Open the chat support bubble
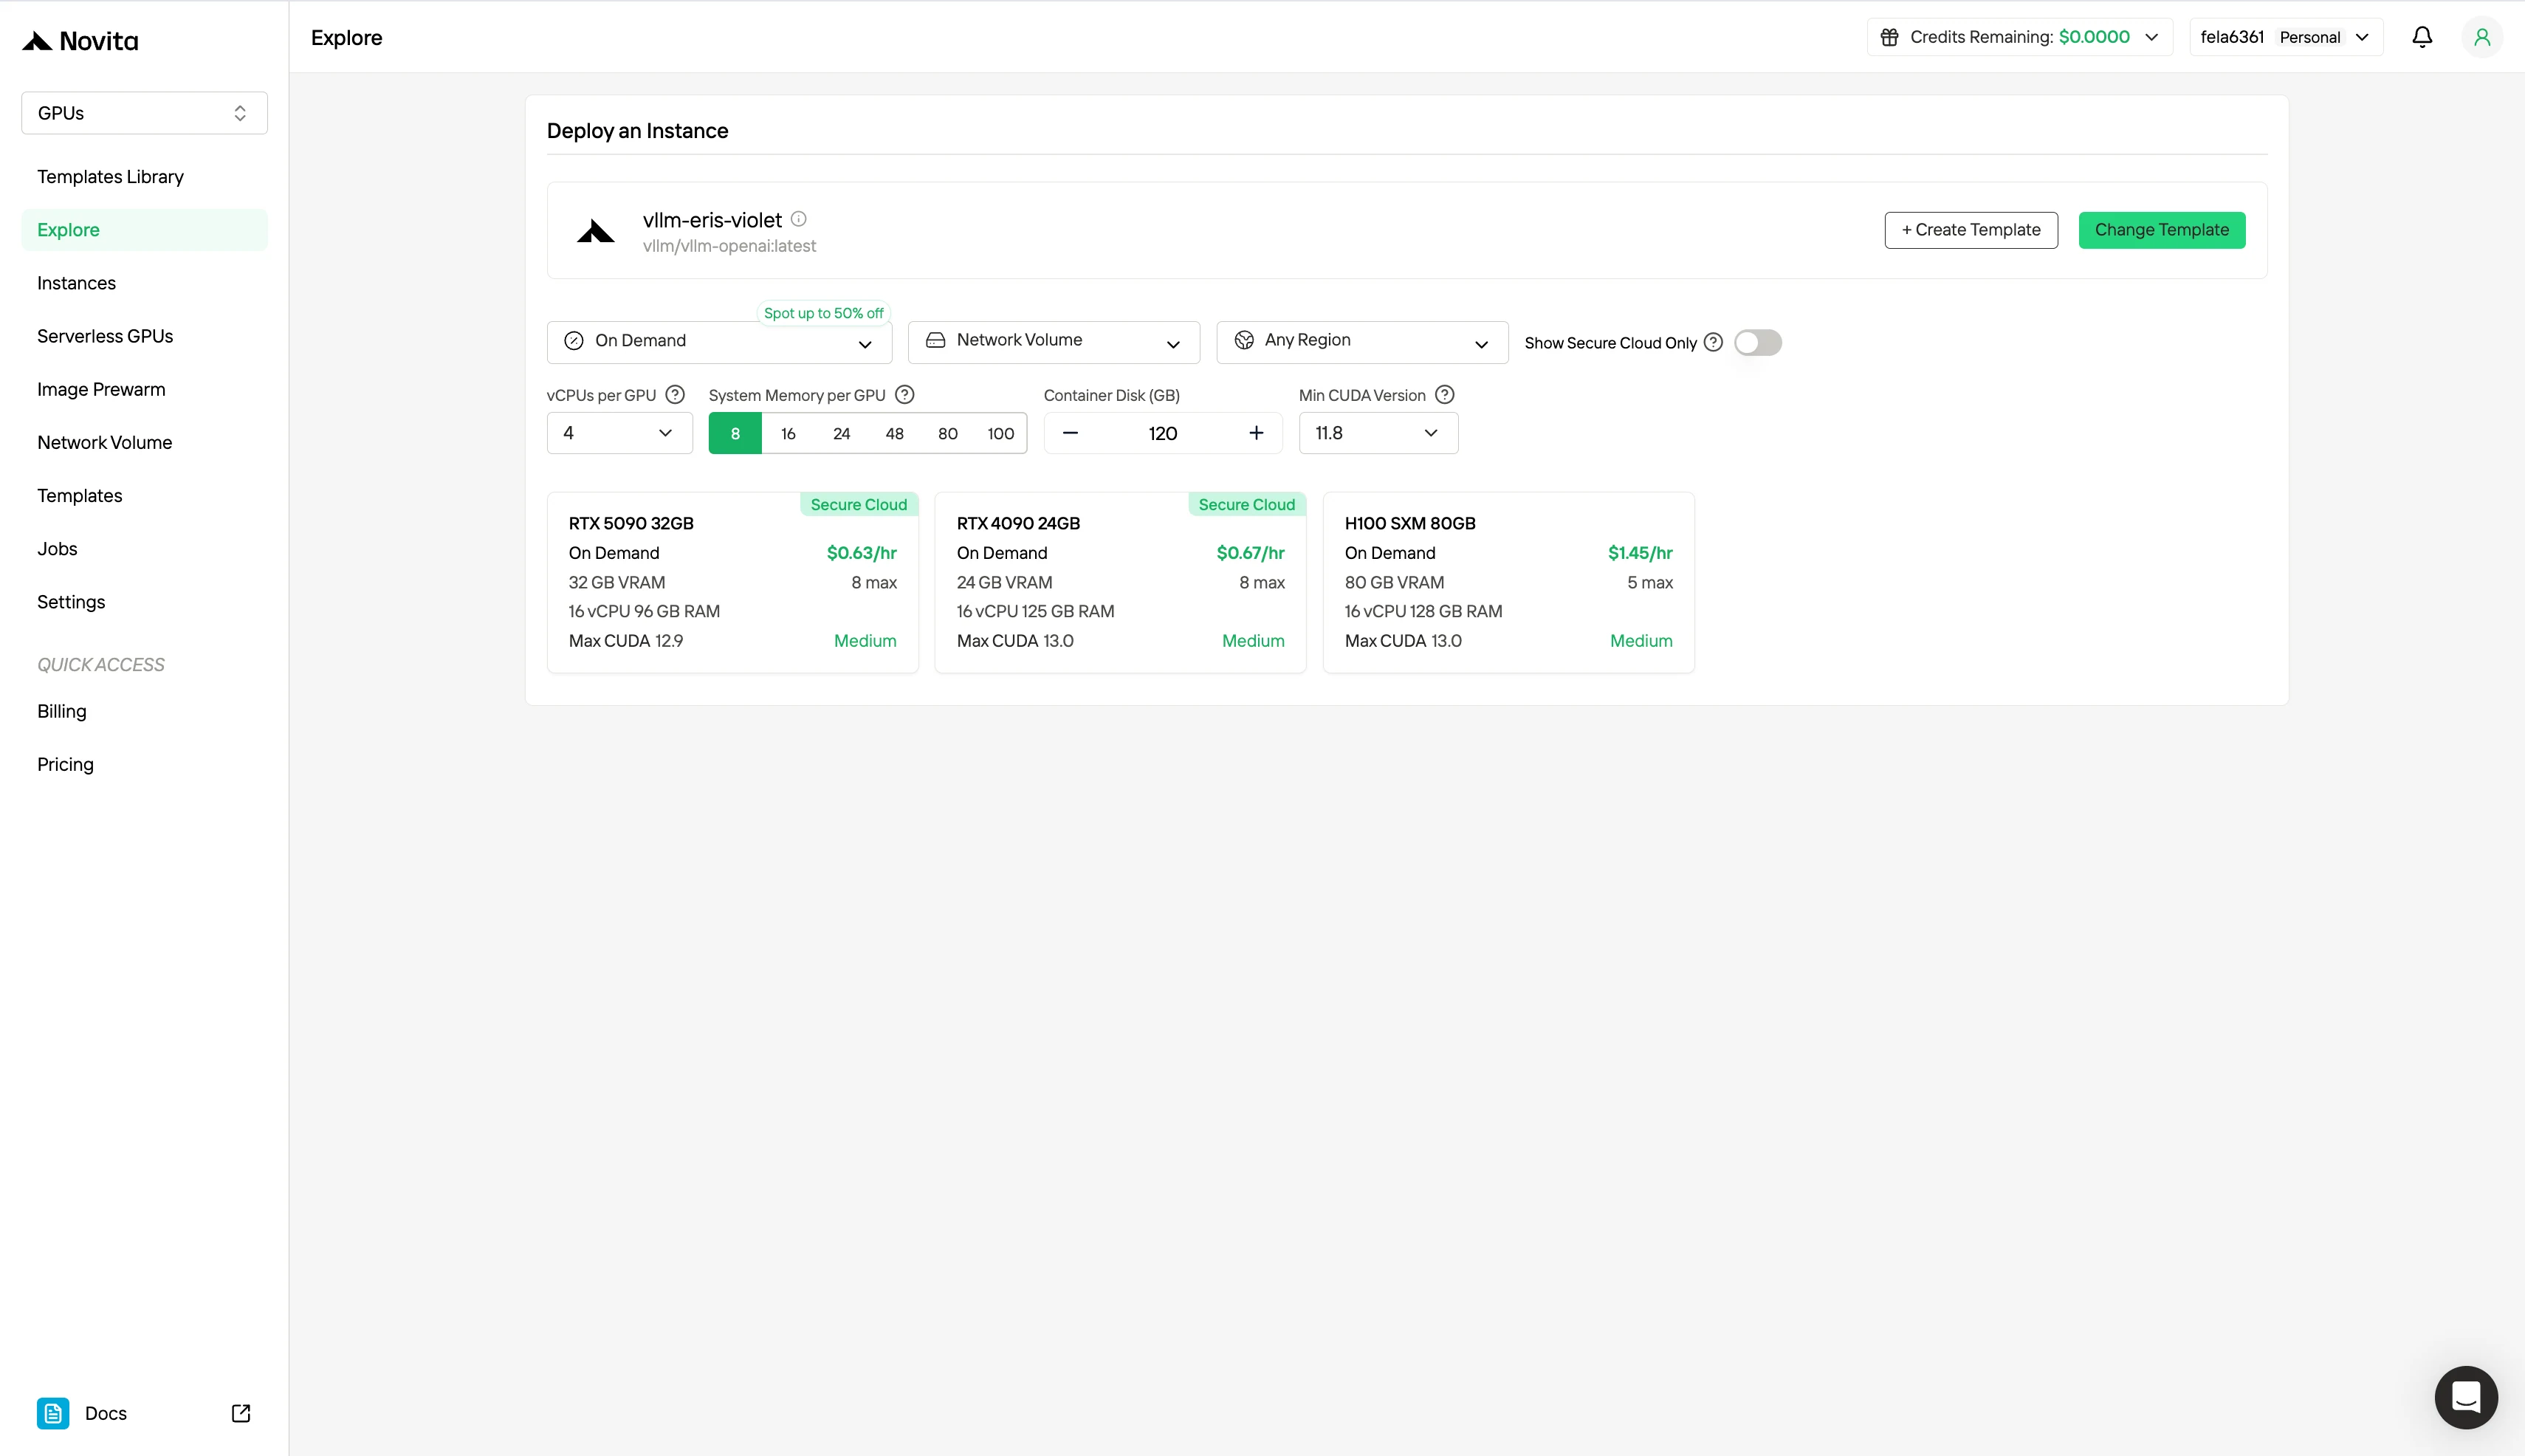Viewport: 2525px width, 1456px height. 2466,1396
